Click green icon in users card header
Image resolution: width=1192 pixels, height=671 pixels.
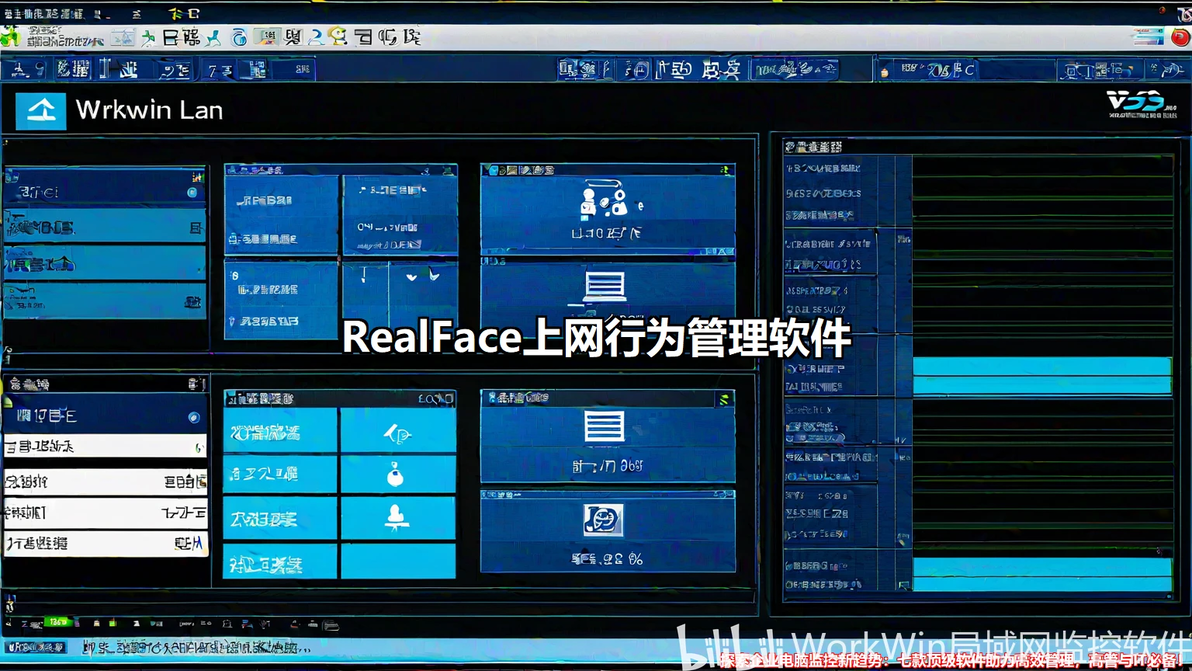[x=725, y=170]
